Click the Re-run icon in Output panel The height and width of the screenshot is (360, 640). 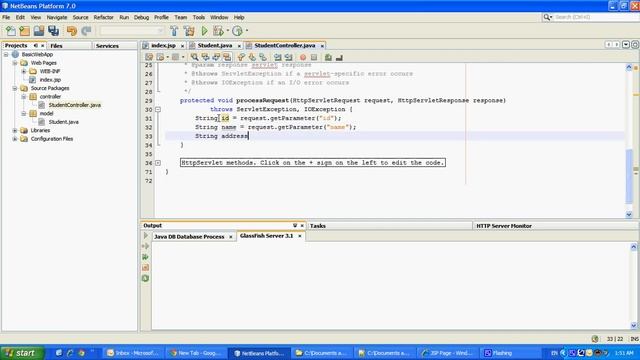pyautogui.click(x=146, y=236)
